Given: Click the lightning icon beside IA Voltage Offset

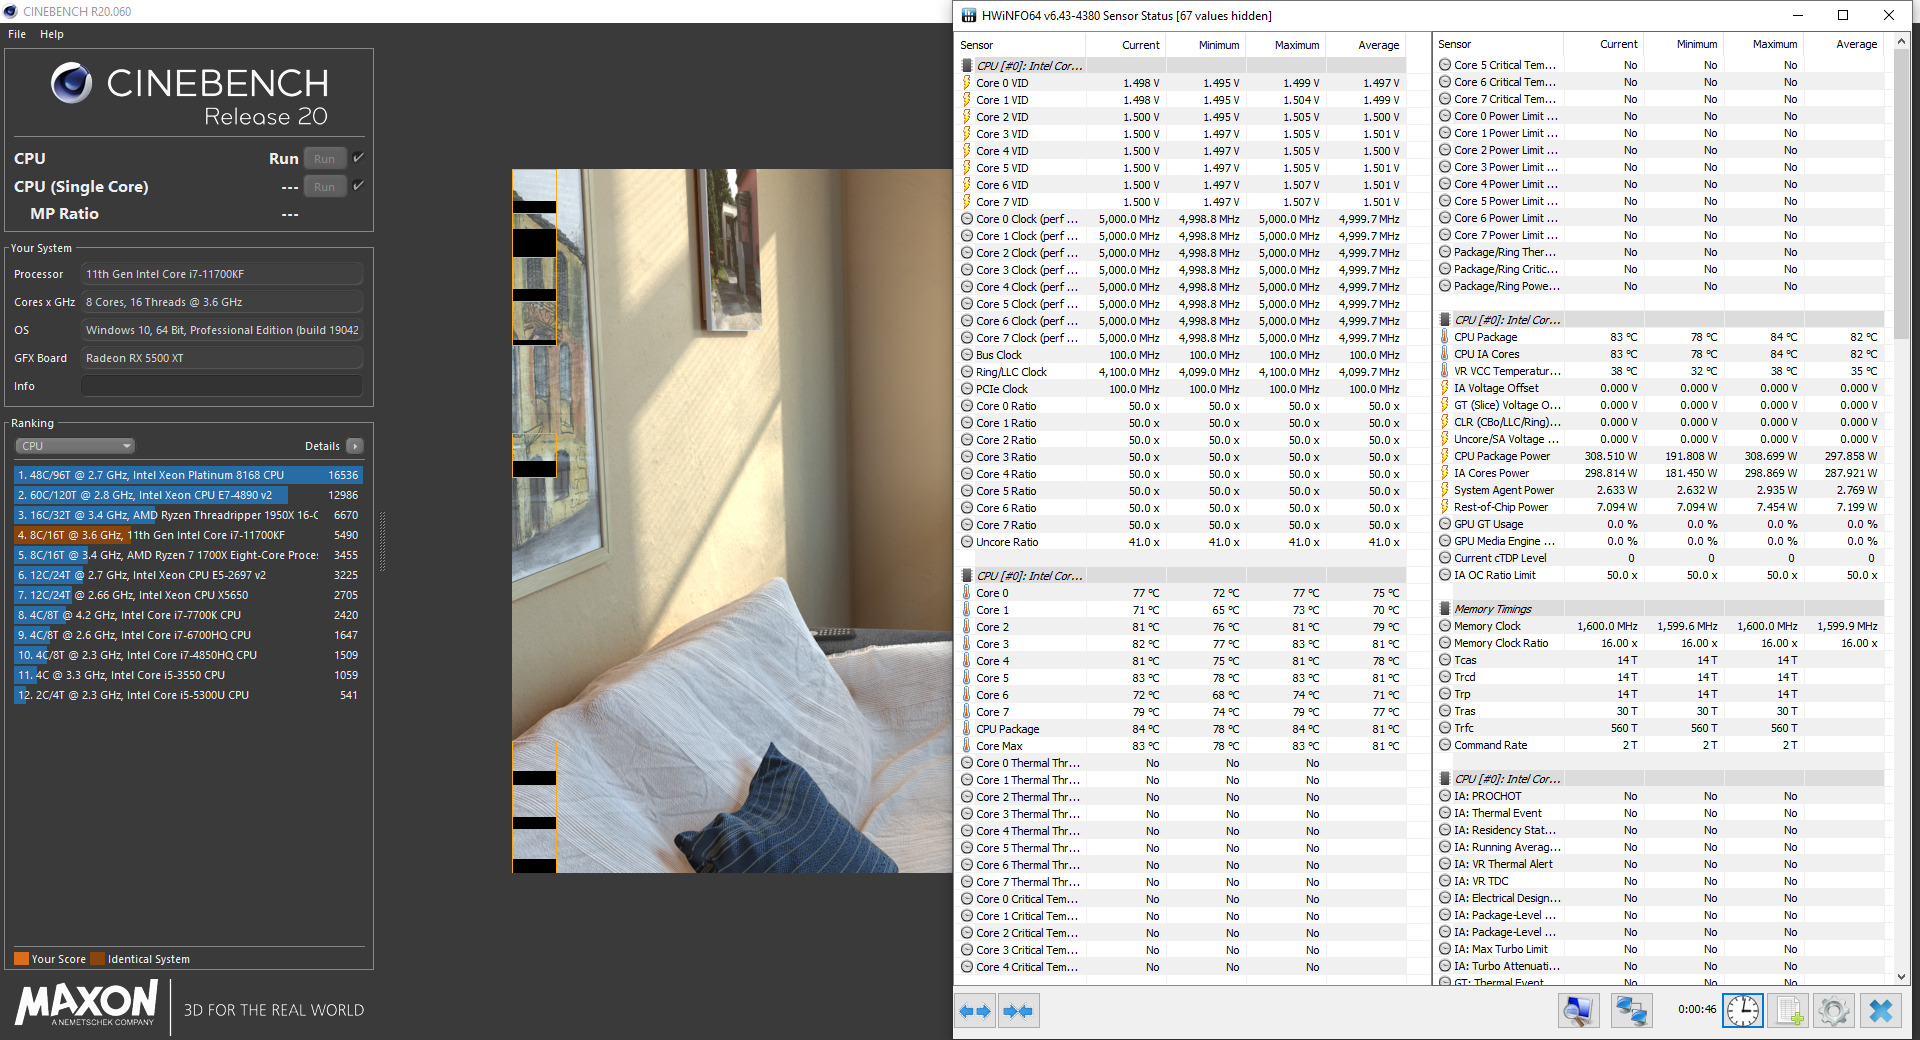Looking at the screenshot, I should pos(1445,388).
